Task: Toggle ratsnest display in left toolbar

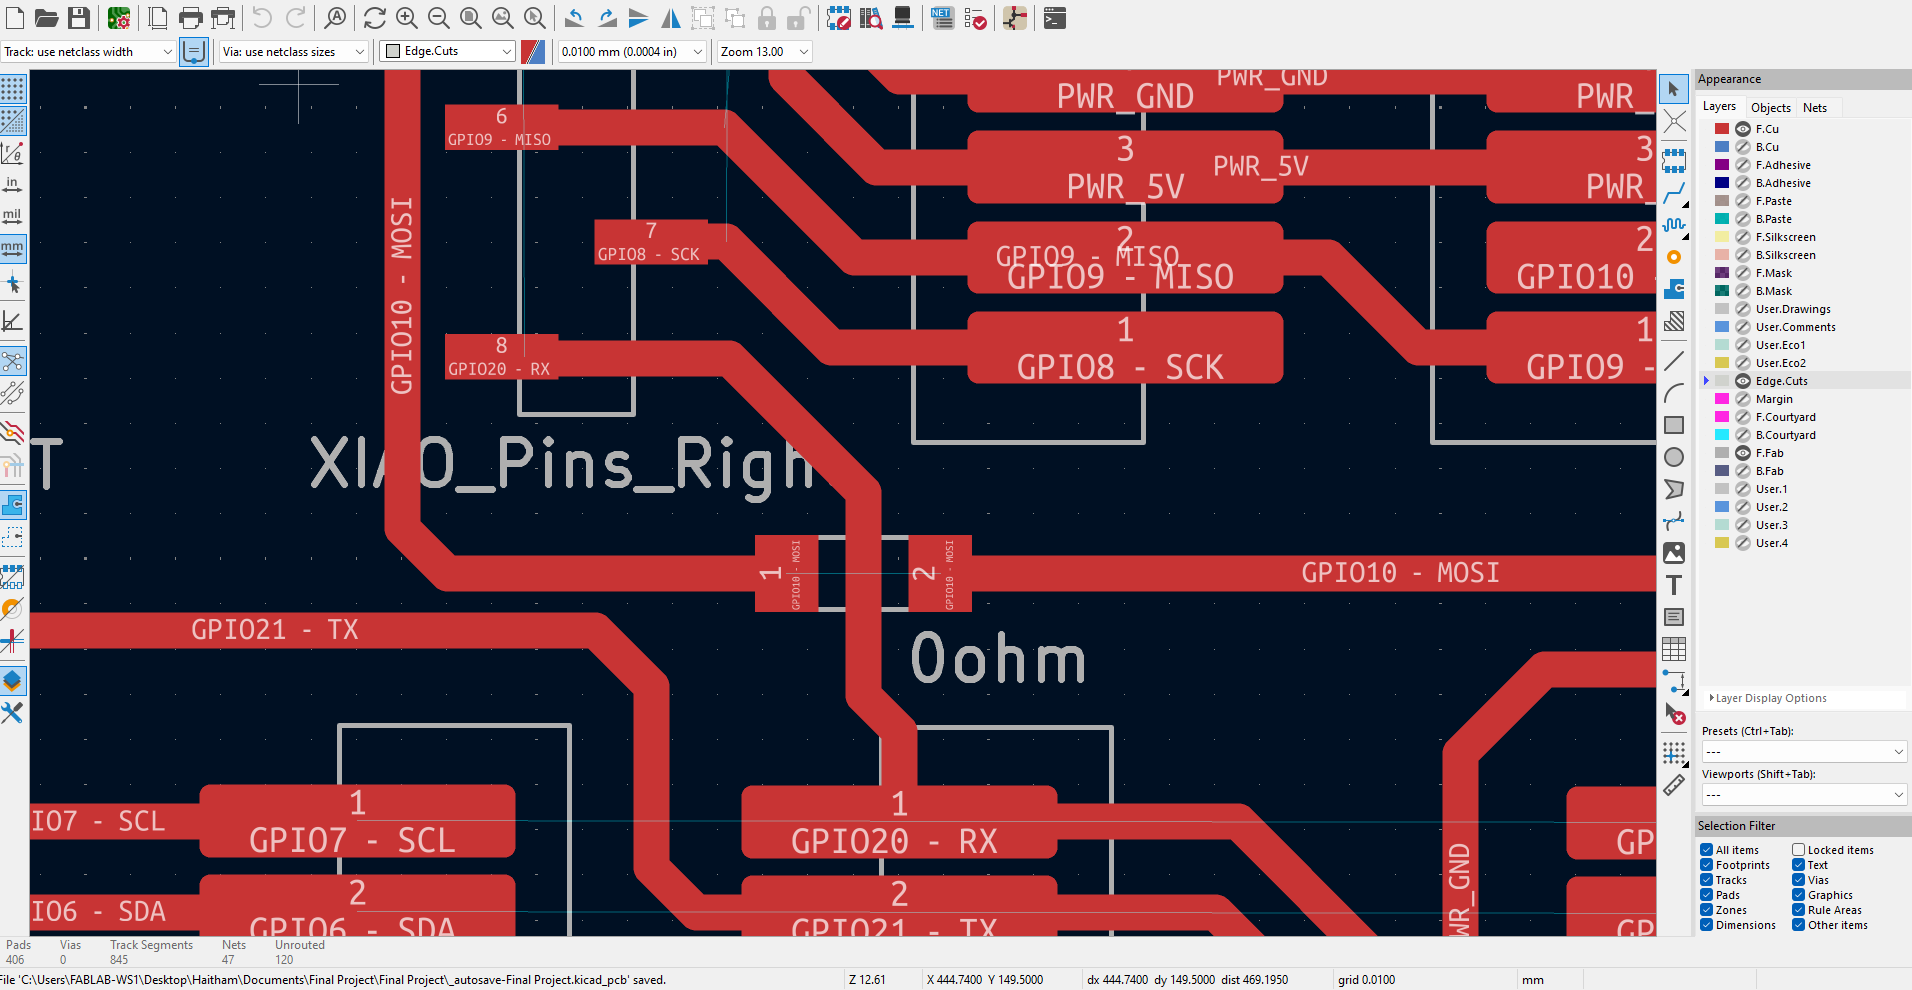Action: pyautogui.click(x=13, y=361)
